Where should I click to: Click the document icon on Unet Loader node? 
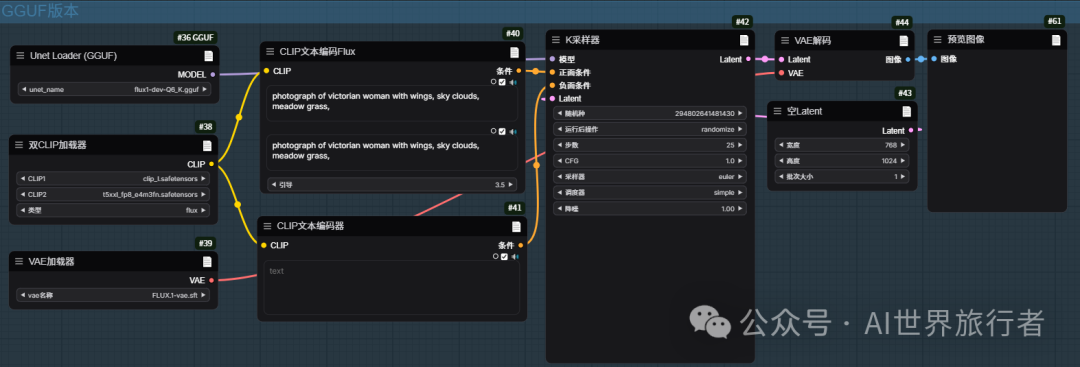click(x=208, y=56)
